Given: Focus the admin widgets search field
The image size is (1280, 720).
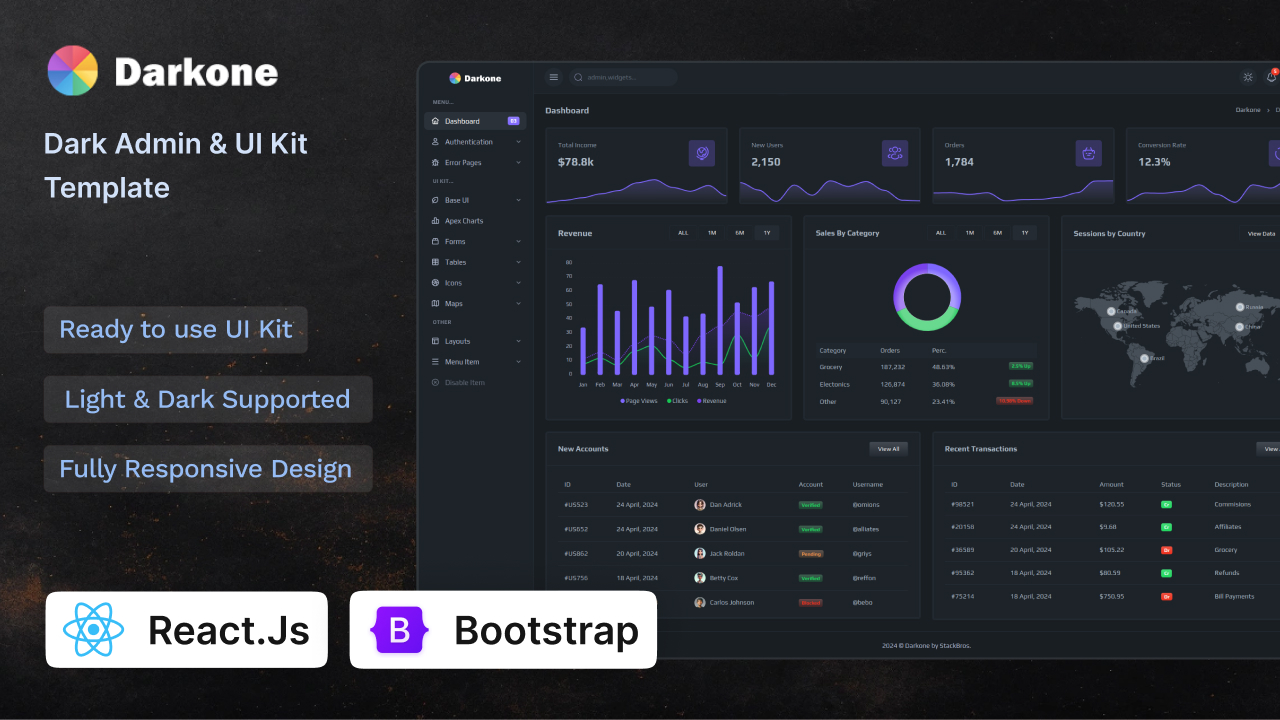Looking at the screenshot, I should pos(623,77).
